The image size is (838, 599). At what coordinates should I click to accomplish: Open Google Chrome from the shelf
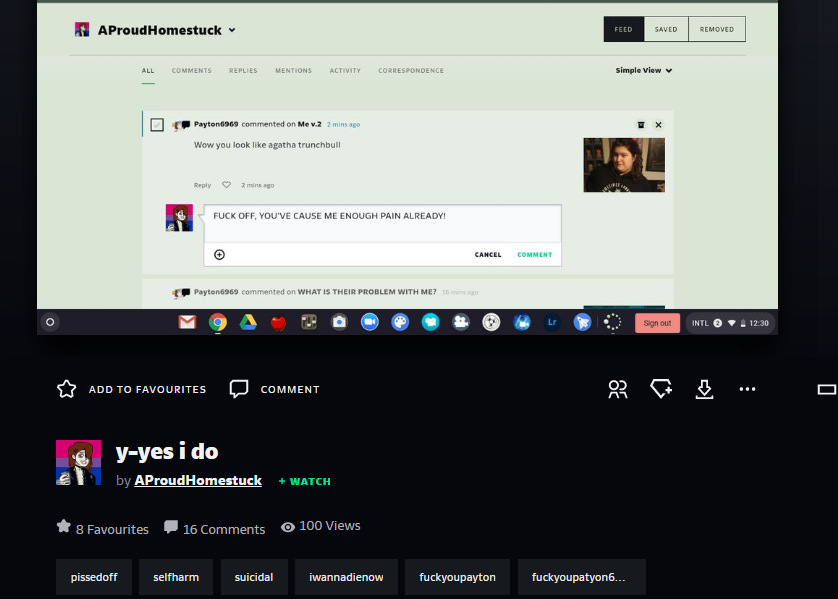pyautogui.click(x=218, y=322)
